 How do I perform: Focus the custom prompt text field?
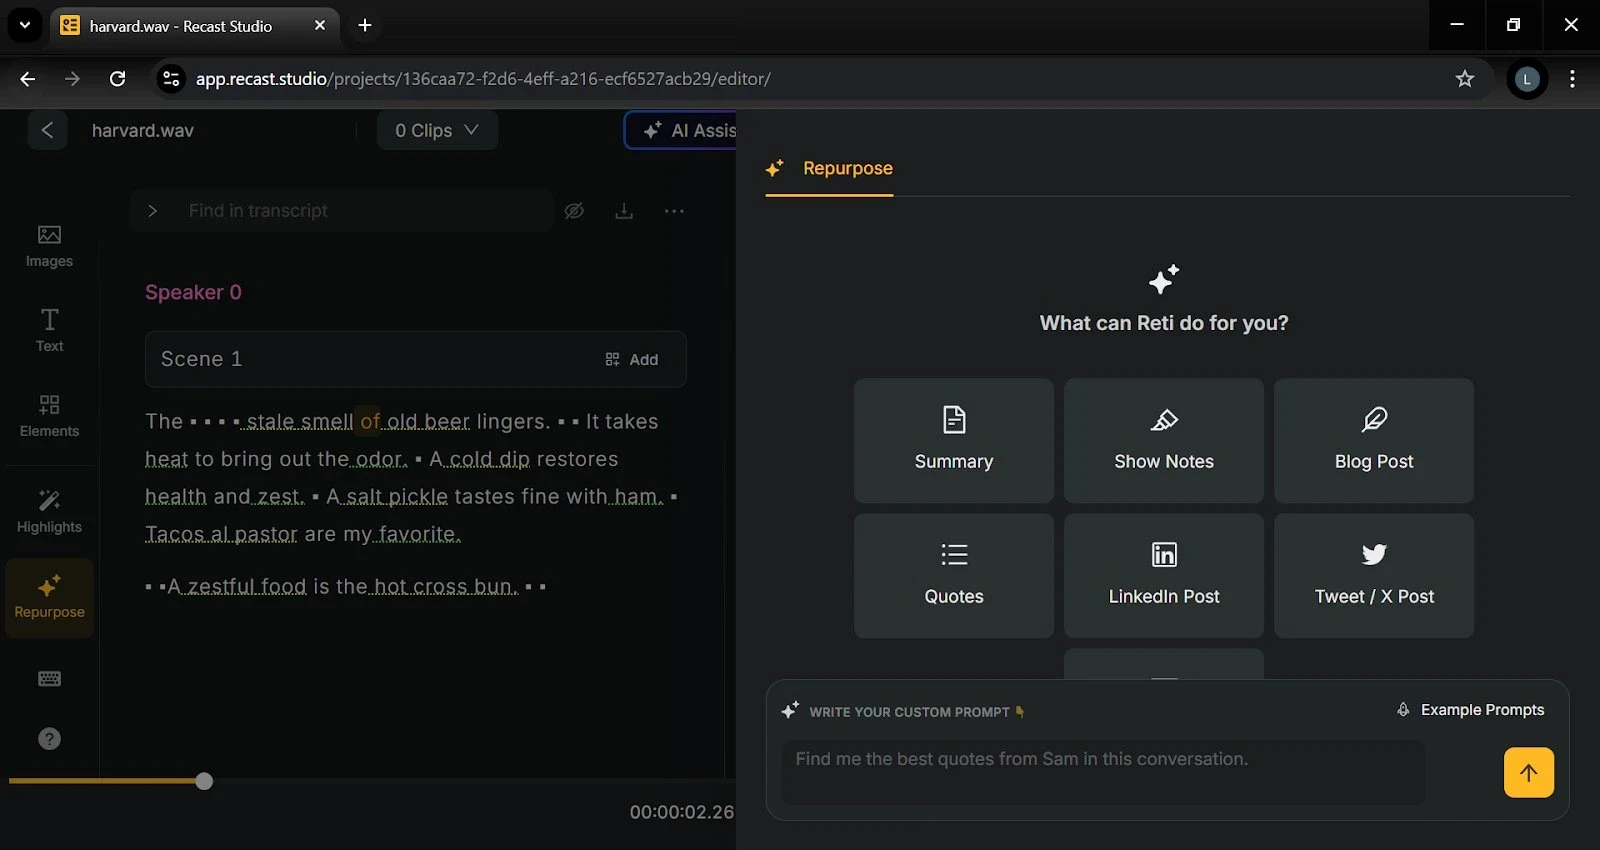coord(1102,772)
